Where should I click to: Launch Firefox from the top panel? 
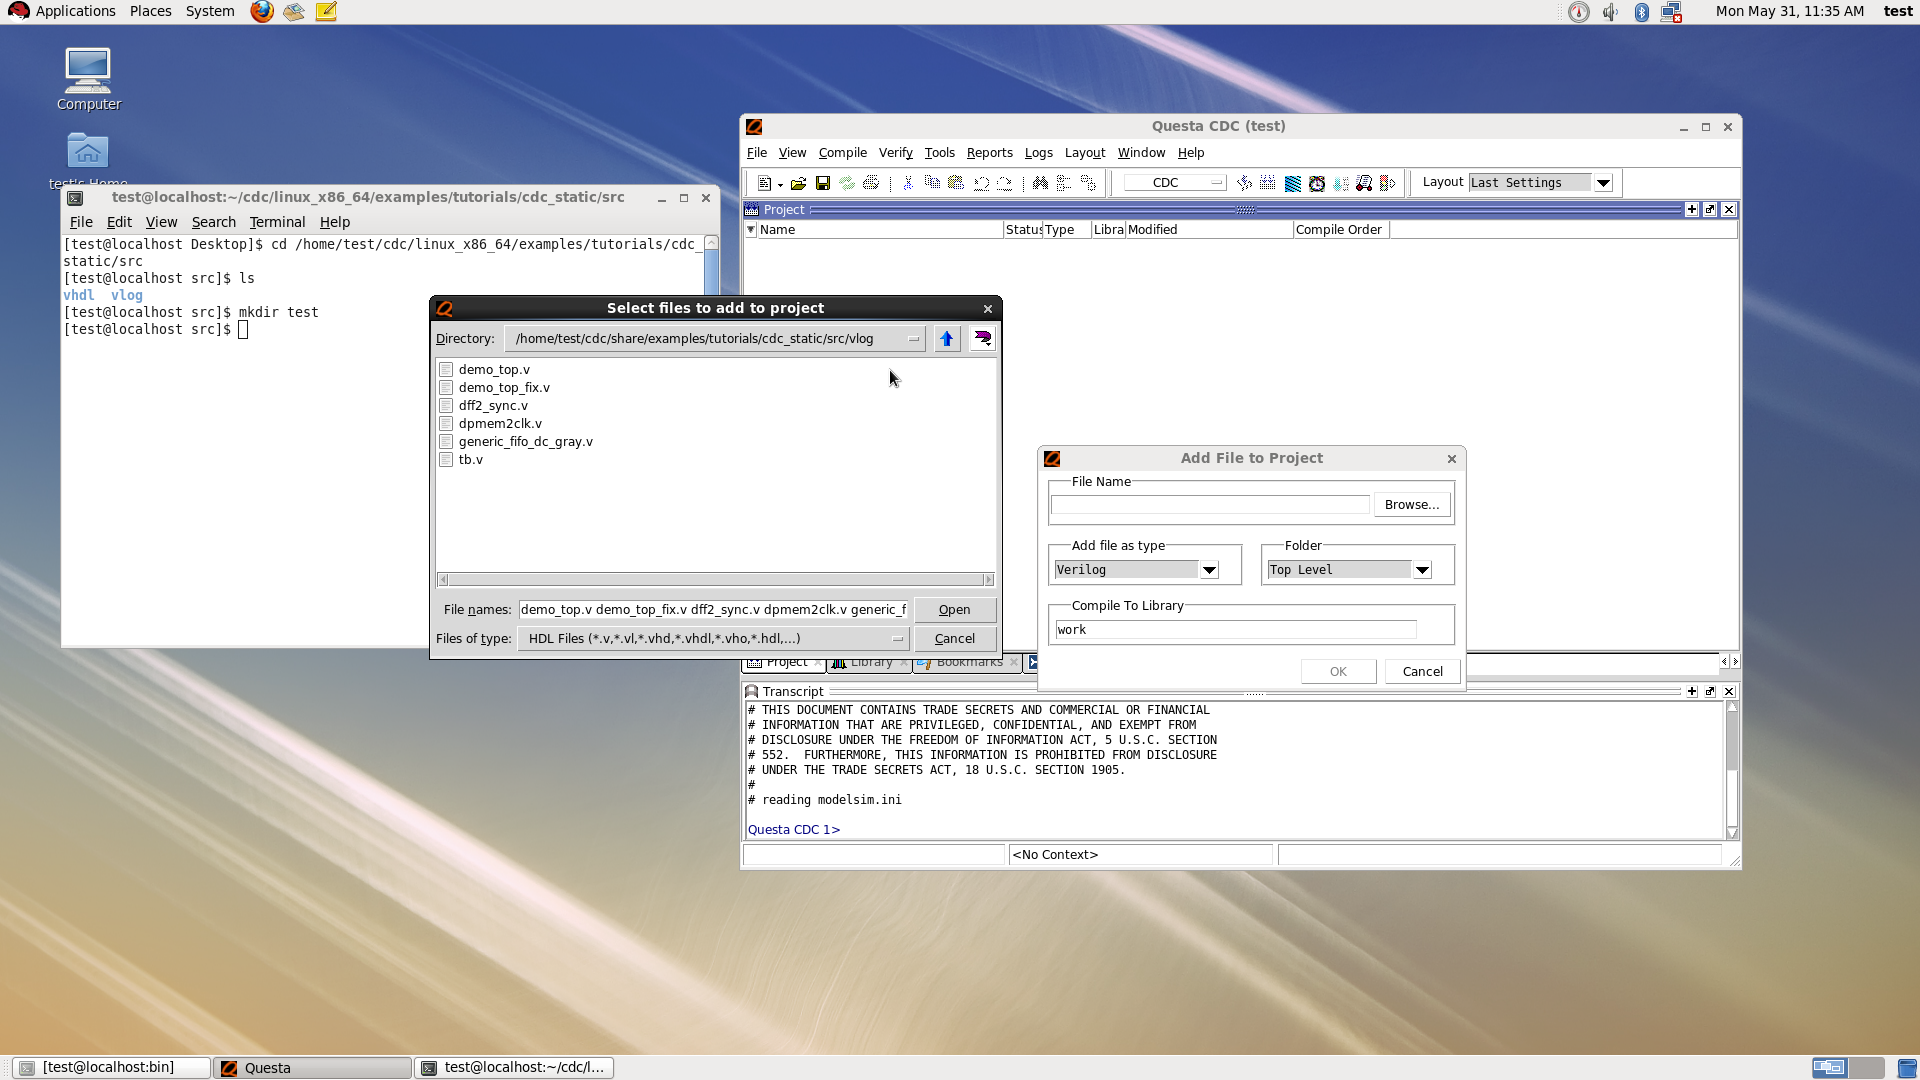pos(262,12)
